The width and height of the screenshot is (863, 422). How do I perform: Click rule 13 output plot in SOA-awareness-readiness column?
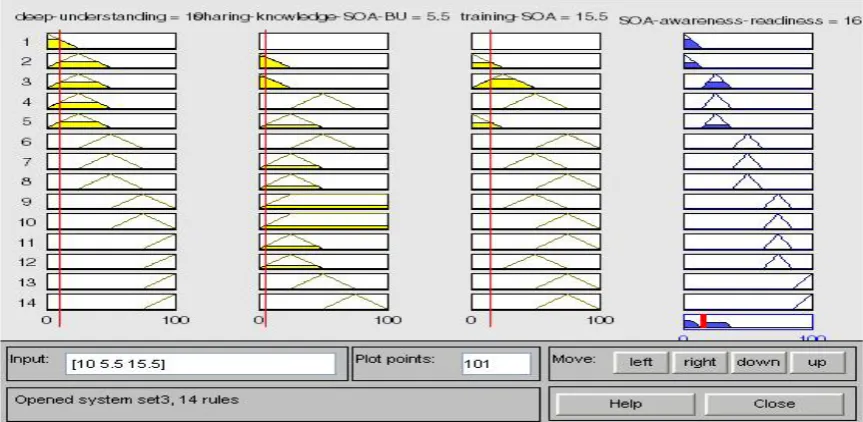pyautogui.click(x=748, y=282)
